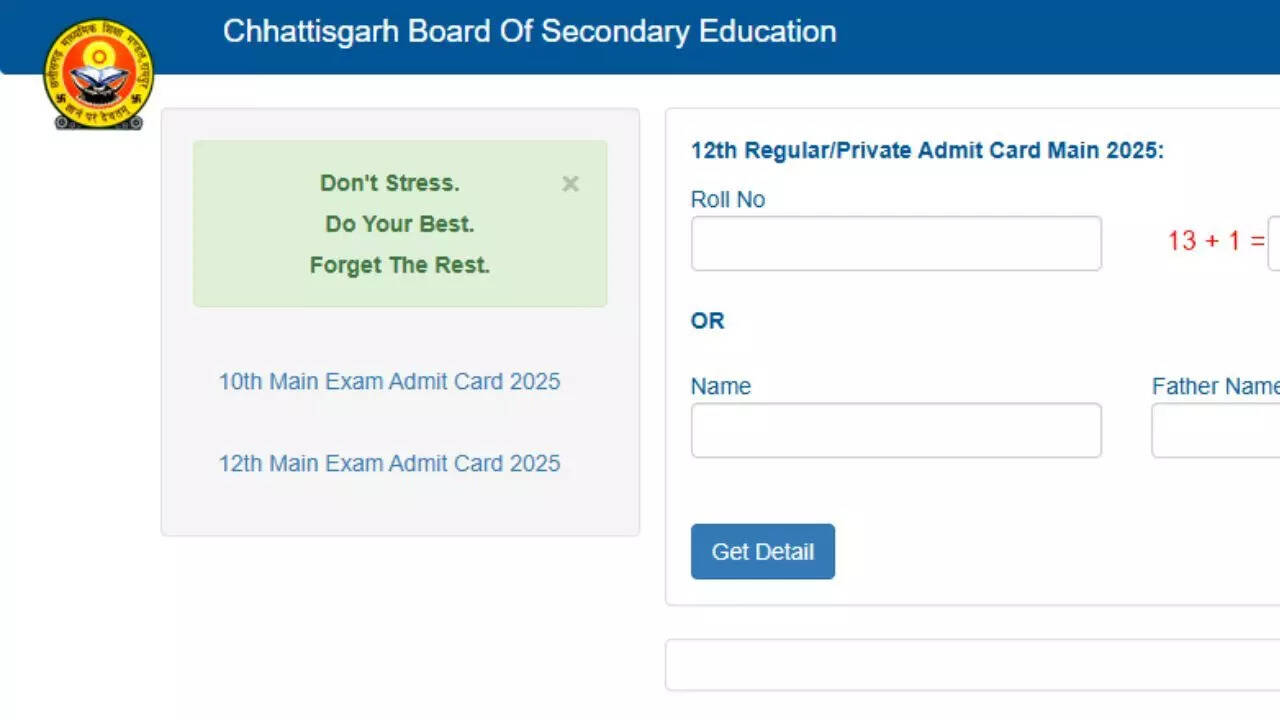Click the "Do Your Best." message line

click(399, 224)
